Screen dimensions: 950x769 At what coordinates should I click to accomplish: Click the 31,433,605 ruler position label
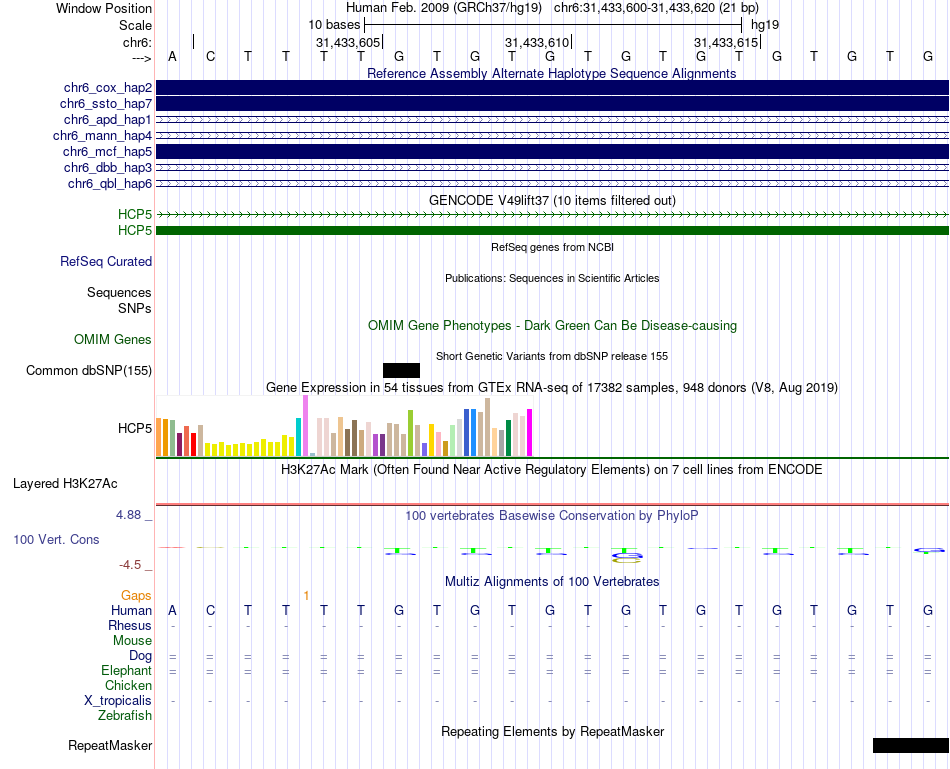[348, 42]
